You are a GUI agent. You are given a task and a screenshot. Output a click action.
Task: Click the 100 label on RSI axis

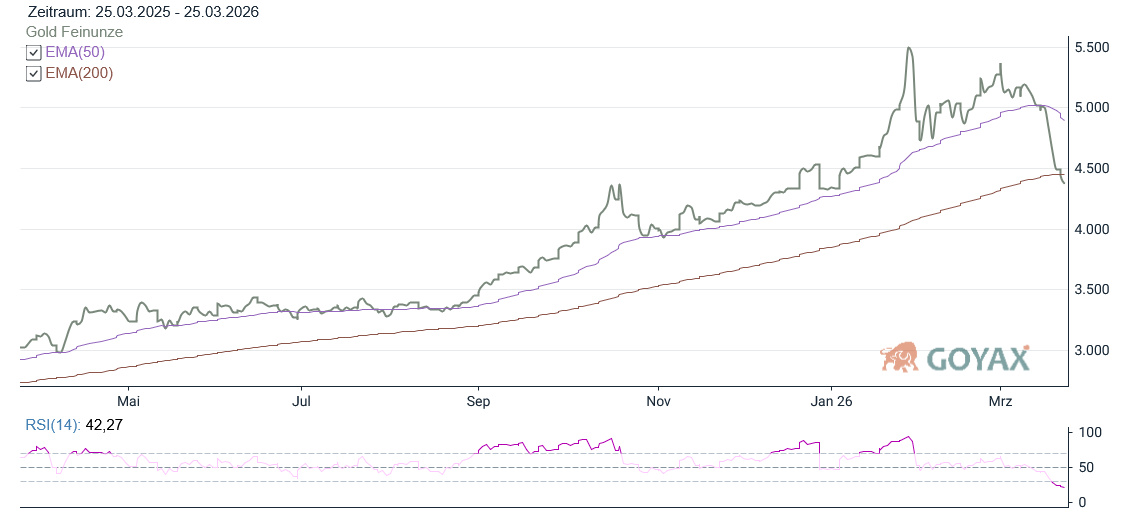tap(1090, 433)
